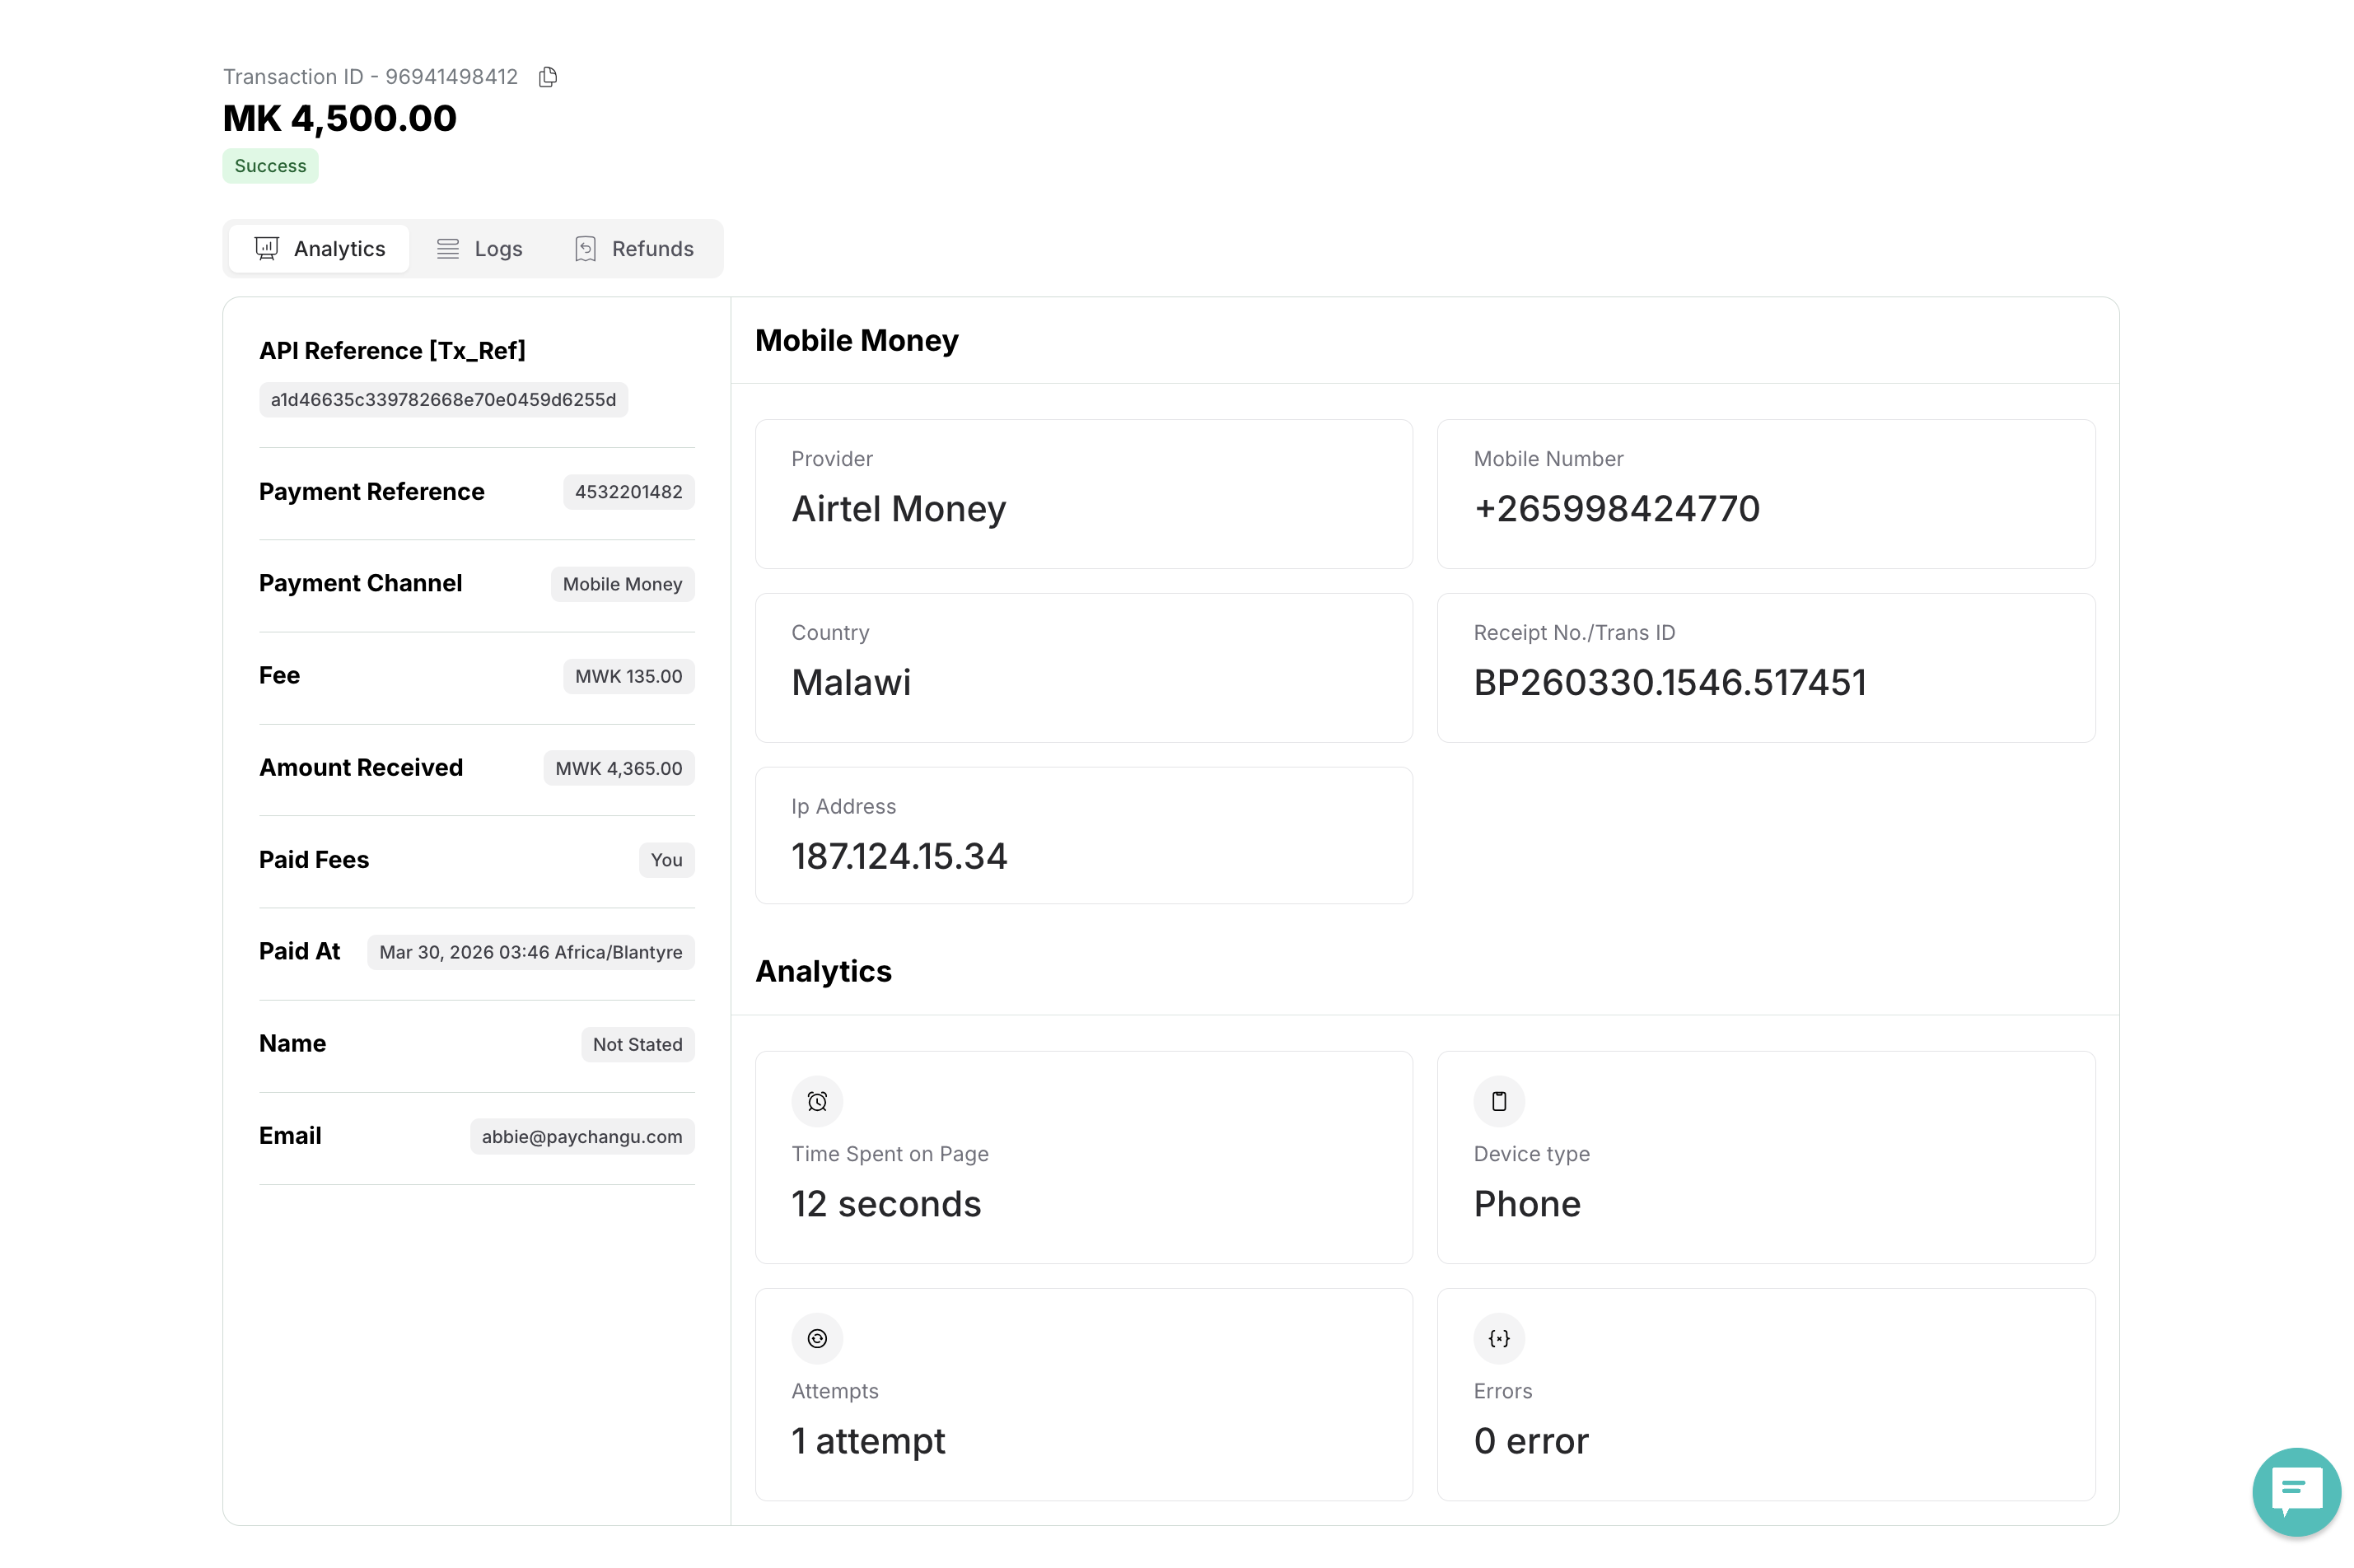Image resolution: width=2354 pixels, height=1568 pixels.
Task: Click the API reference hash value
Action: (x=443, y=400)
